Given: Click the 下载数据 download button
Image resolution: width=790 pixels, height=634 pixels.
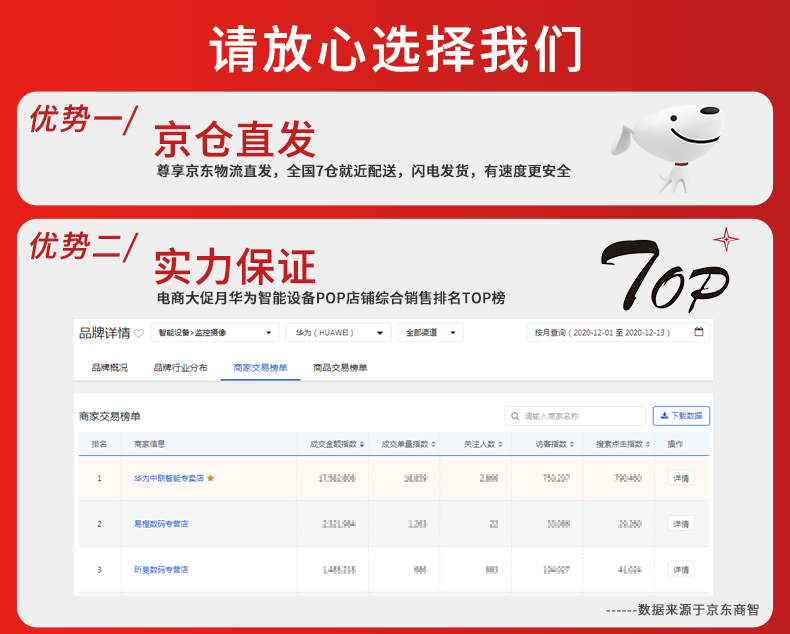Looking at the screenshot, I should pyautogui.click(x=681, y=416).
